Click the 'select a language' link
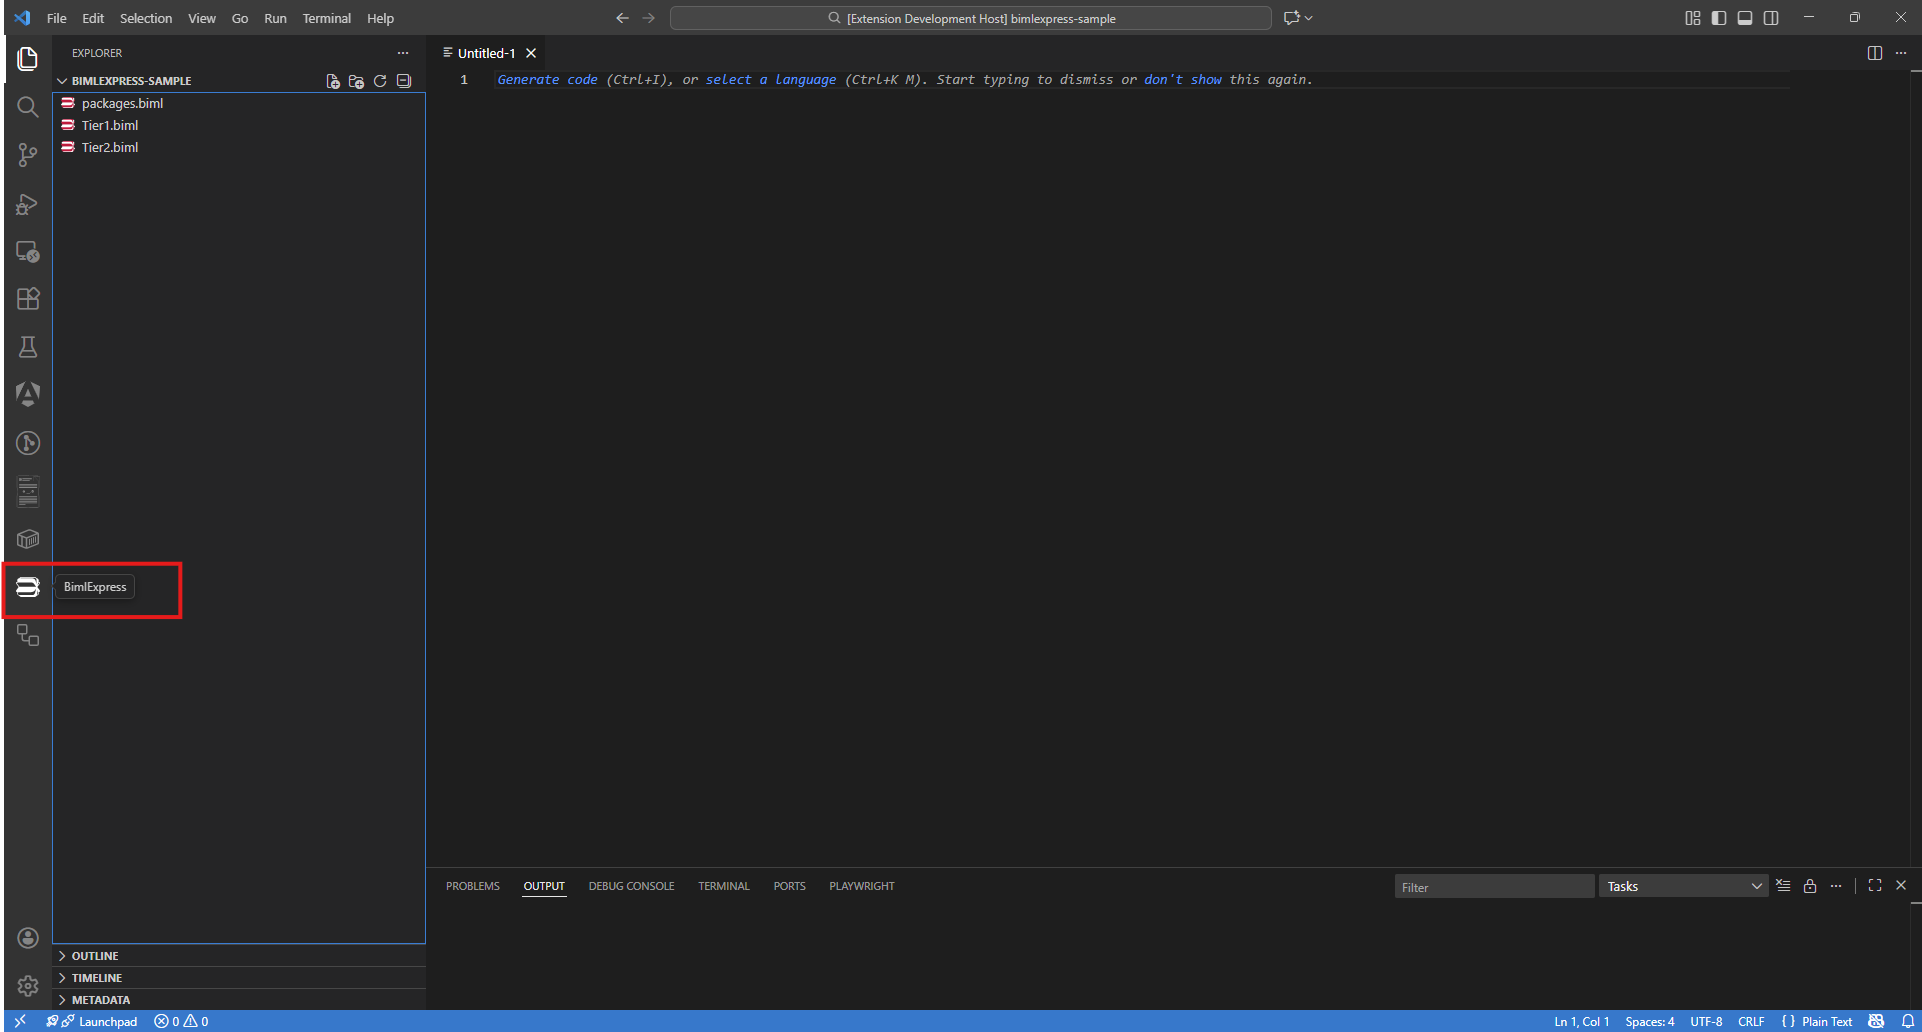The width and height of the screenshot is (1922, 1032). 771,80
